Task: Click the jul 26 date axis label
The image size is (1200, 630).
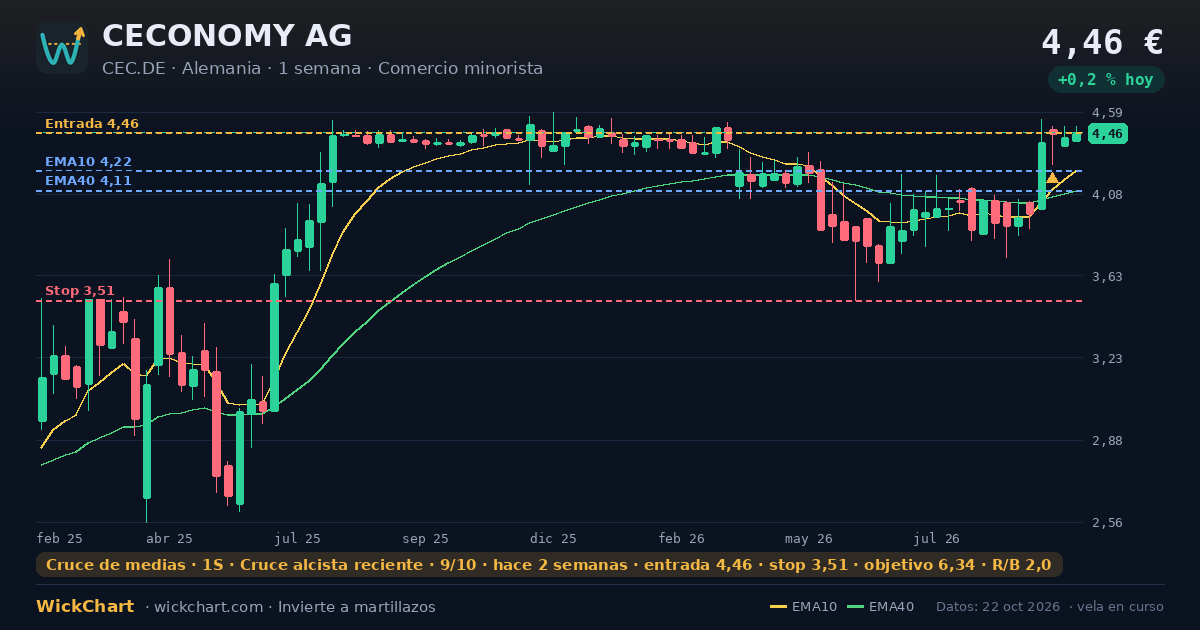Action: (x=937, y=538)
